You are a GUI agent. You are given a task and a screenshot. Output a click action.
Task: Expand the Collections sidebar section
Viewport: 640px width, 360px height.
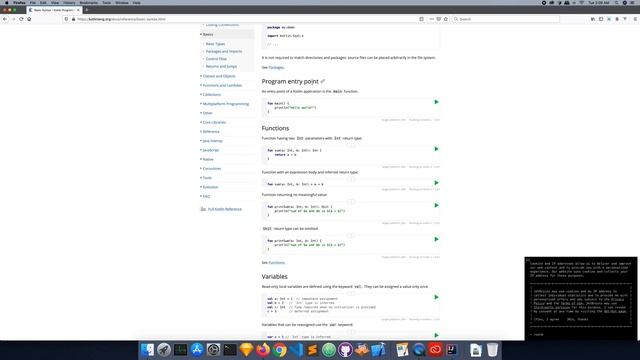coord(211,94)
